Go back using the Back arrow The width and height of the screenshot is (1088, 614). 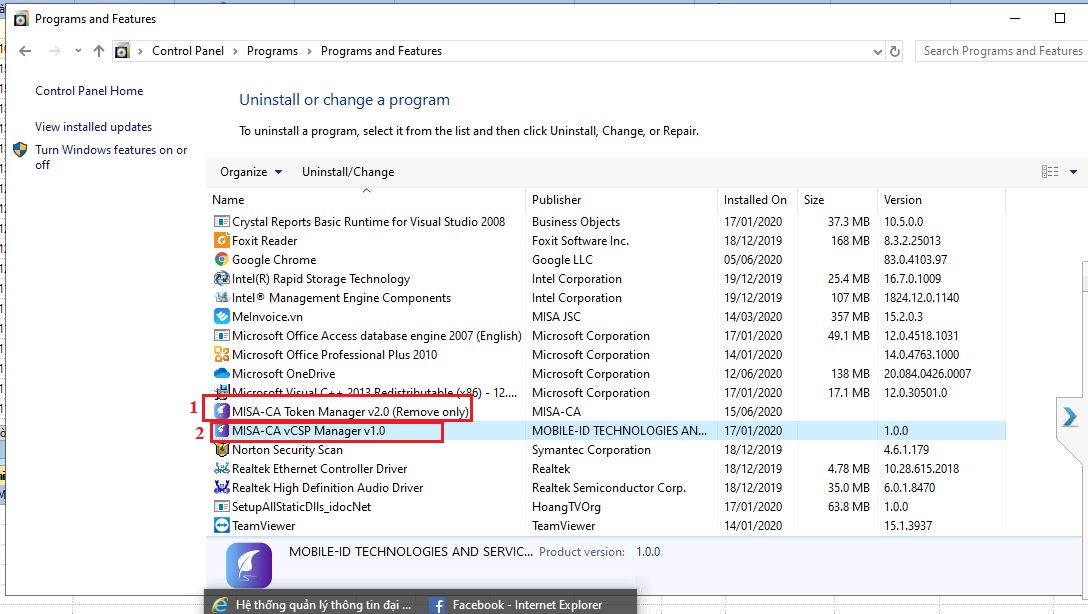click(x=25, y=51)
